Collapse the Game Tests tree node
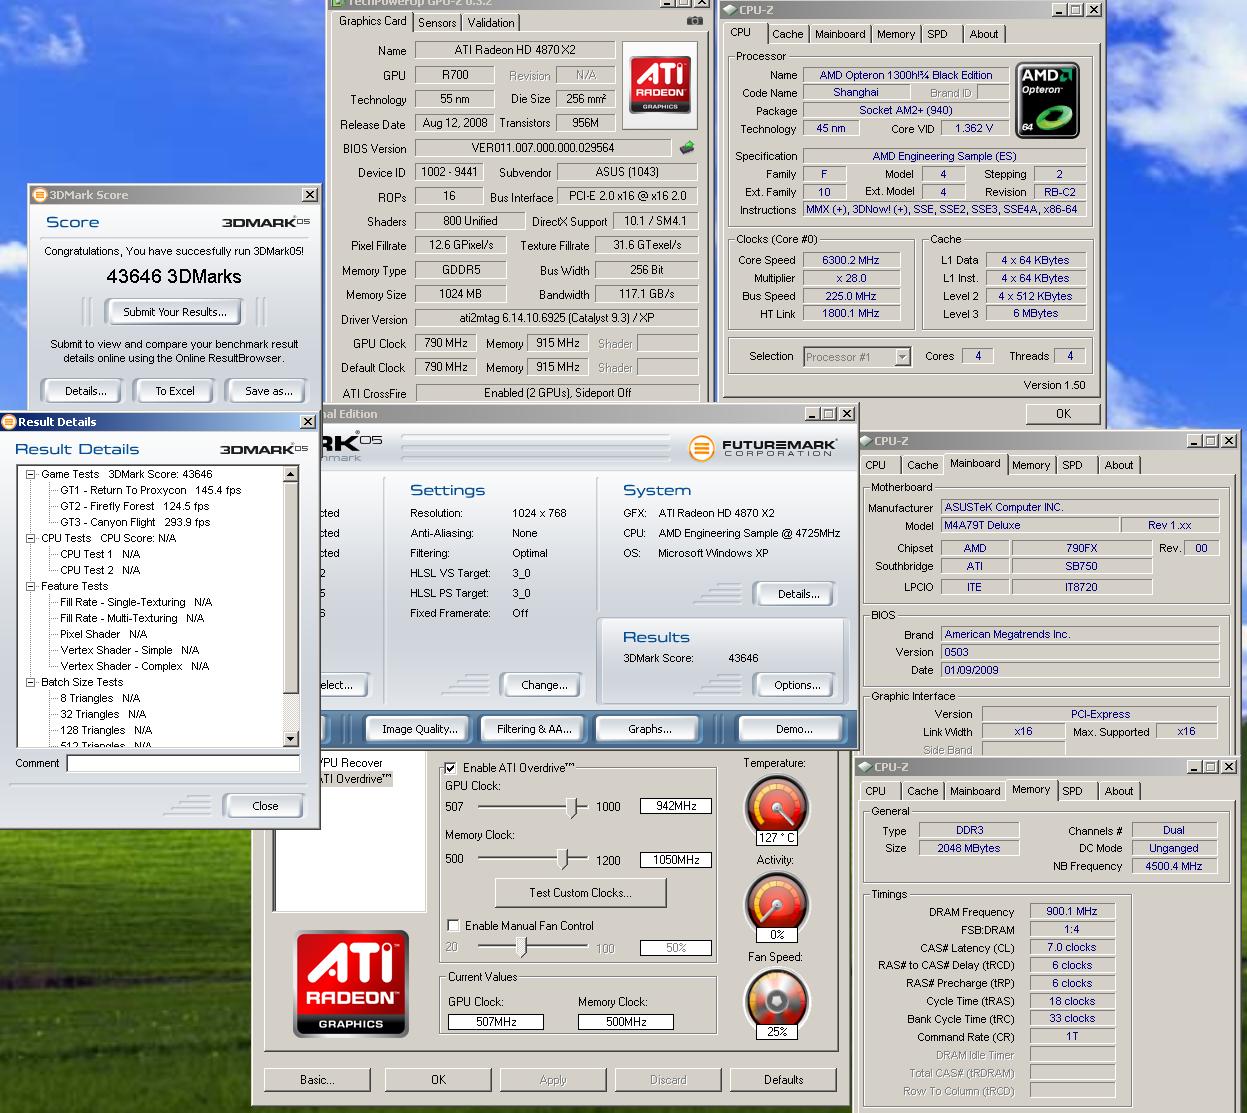 pyautogui.click(x=31, y=474)
